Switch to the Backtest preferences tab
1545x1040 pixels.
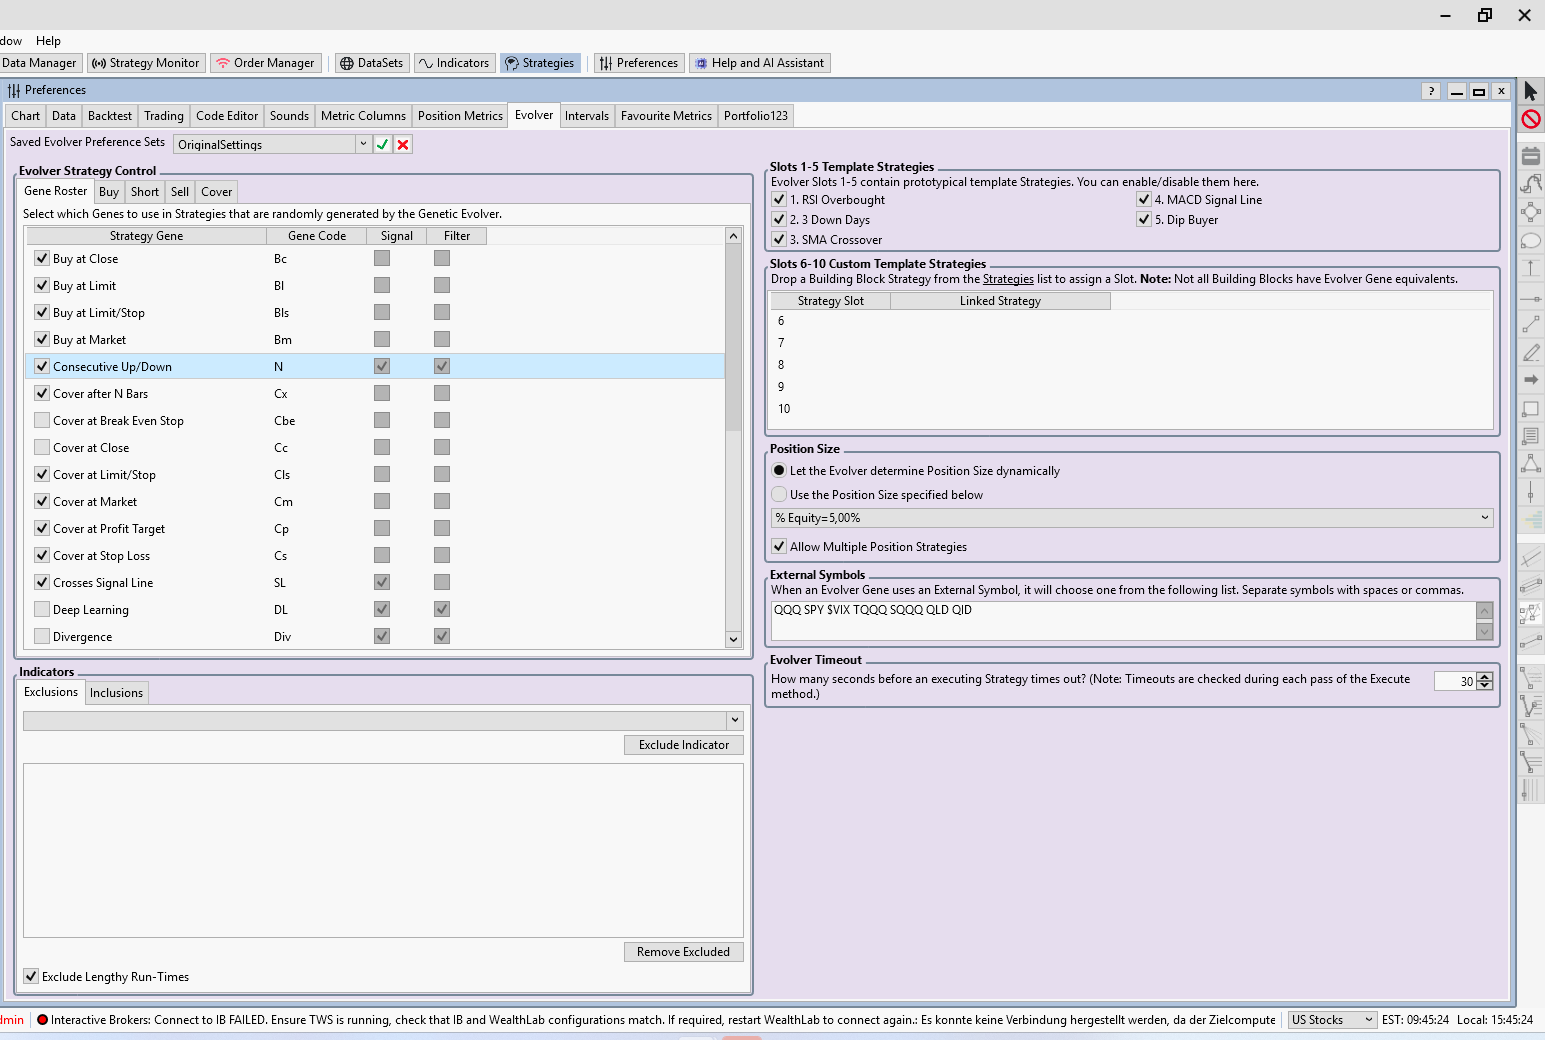[110, 116]
